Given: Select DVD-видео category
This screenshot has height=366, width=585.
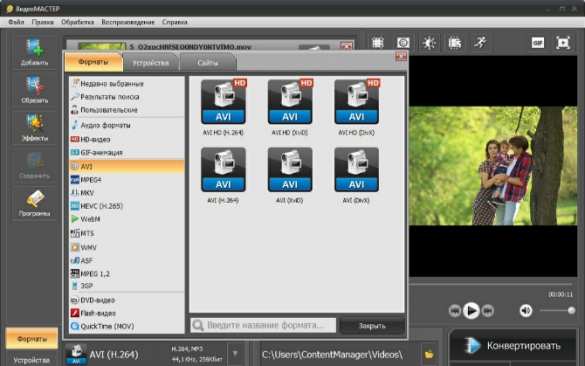Looking at the screenshot, I should [x=127, y=300].
